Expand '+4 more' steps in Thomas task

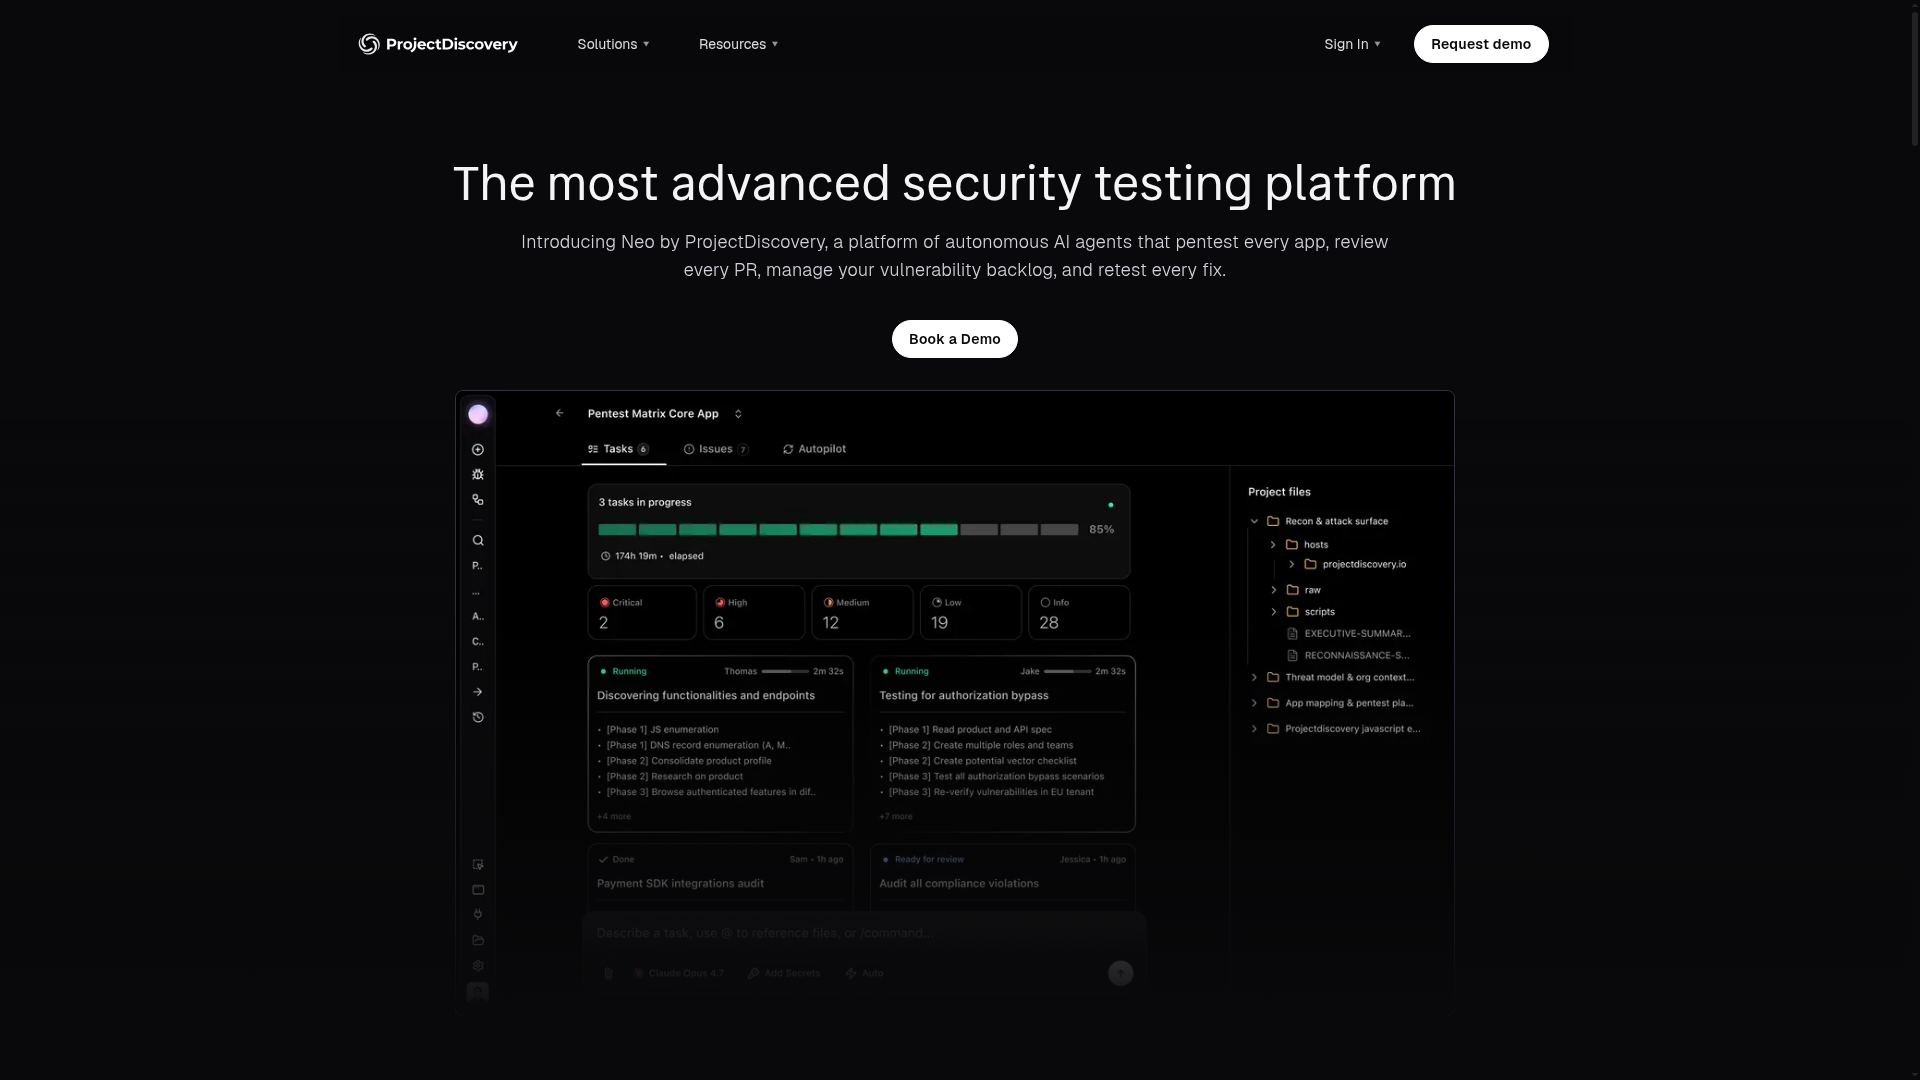[x=614, y=816]
